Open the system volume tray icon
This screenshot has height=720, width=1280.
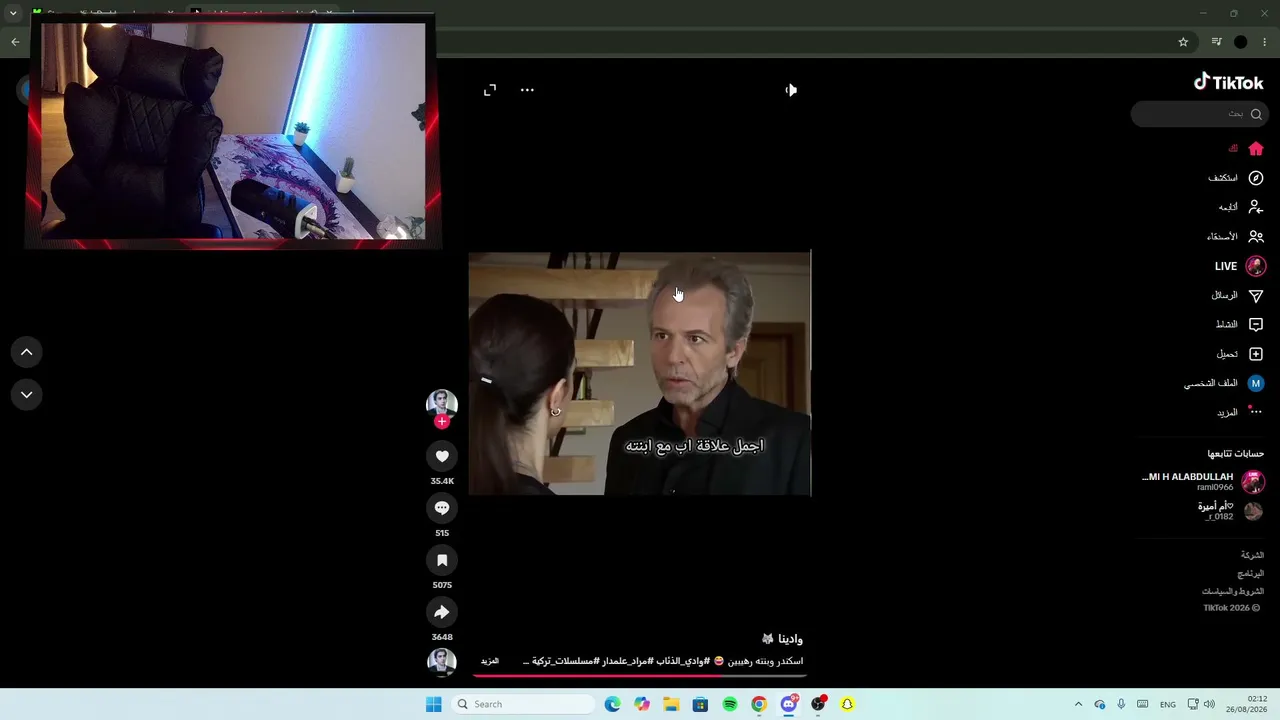tap(1209, 704)
